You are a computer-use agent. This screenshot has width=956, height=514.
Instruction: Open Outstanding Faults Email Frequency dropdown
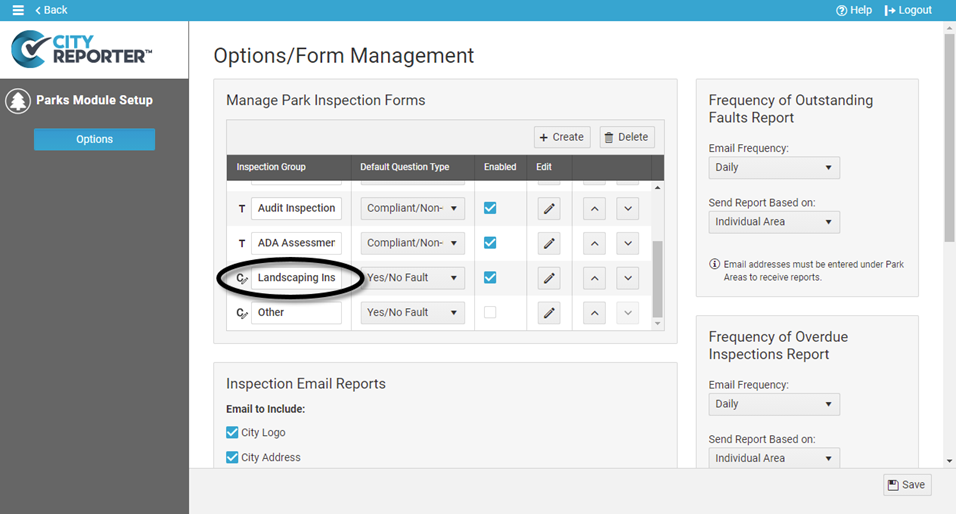(x=774, y=168)
